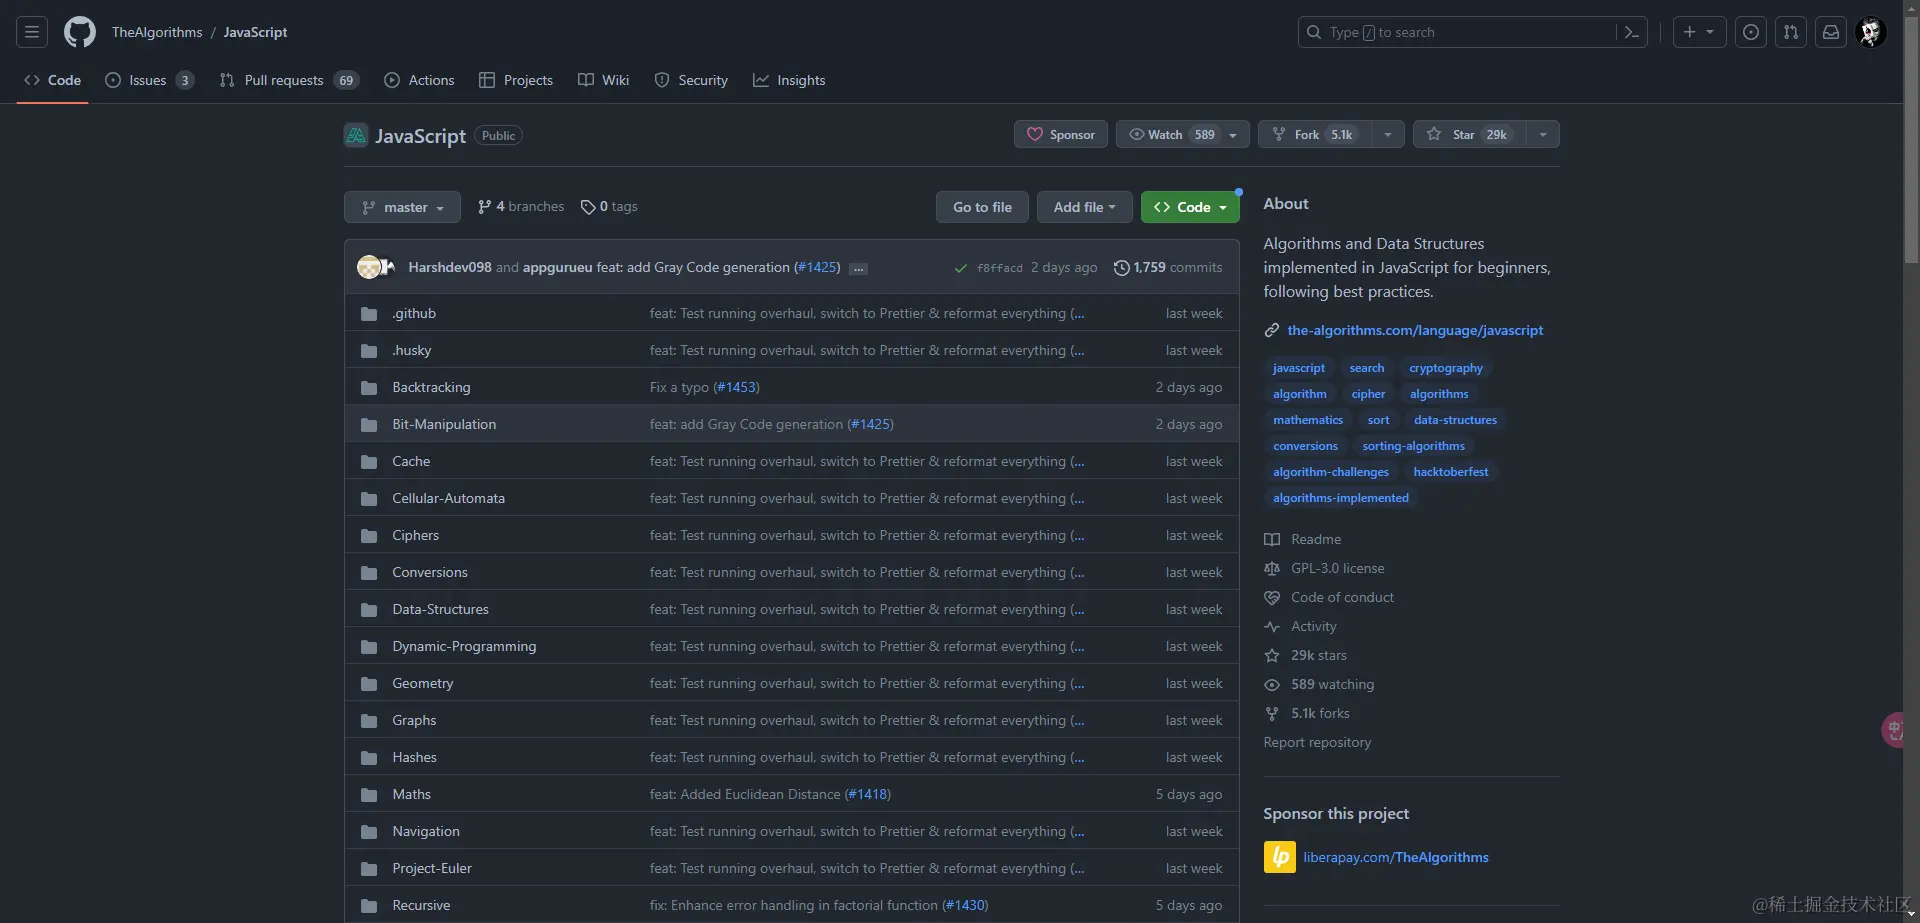Click the Liberapay sponsor logo
This screenshot has width=1920, height=923.
(1280, 857)
